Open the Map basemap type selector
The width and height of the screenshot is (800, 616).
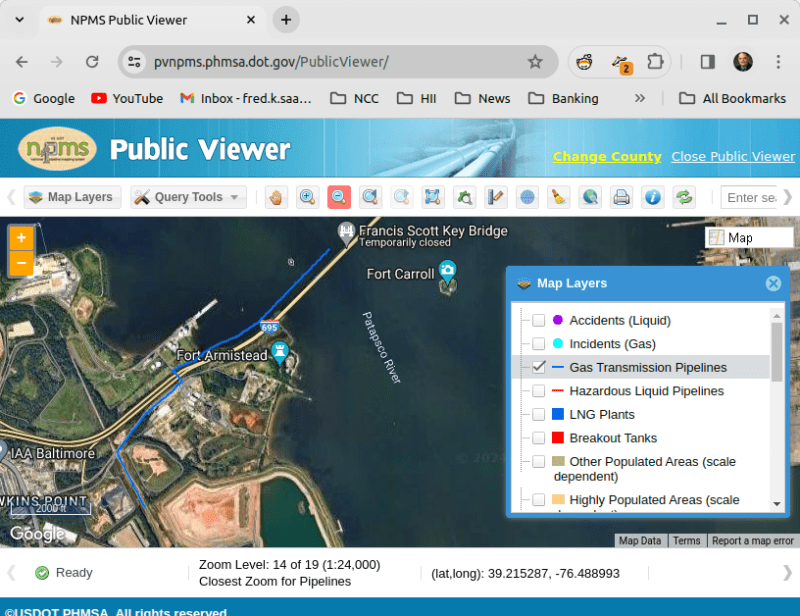coord(749,238)
